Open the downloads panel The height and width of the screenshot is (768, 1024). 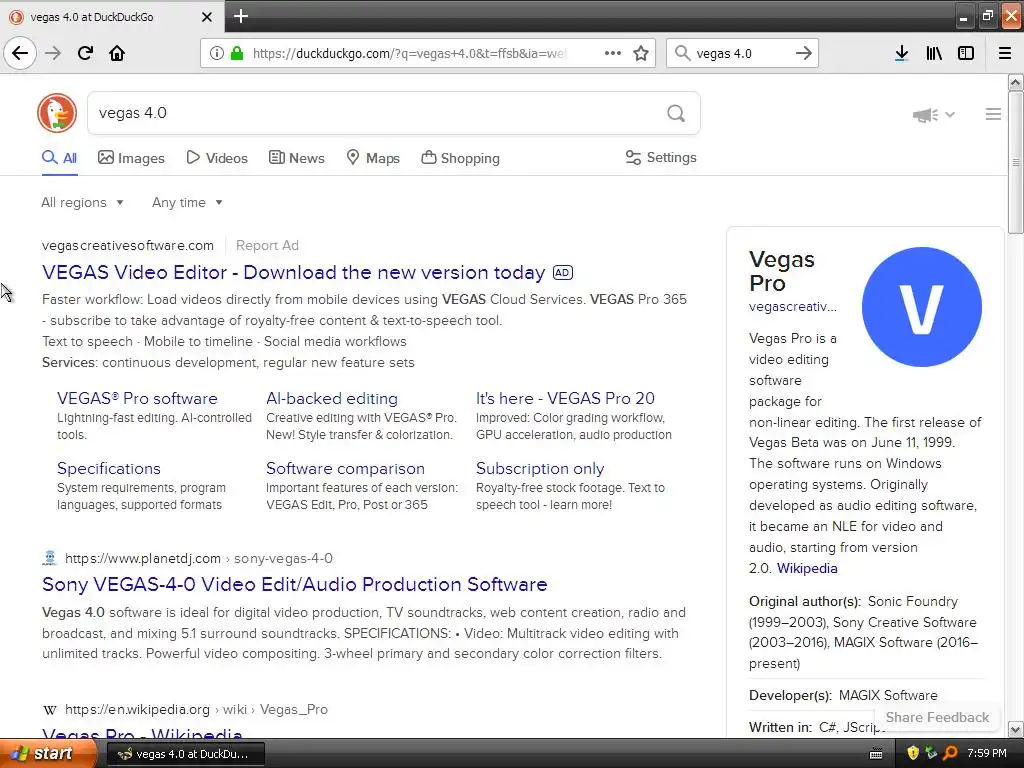(901, 53)
